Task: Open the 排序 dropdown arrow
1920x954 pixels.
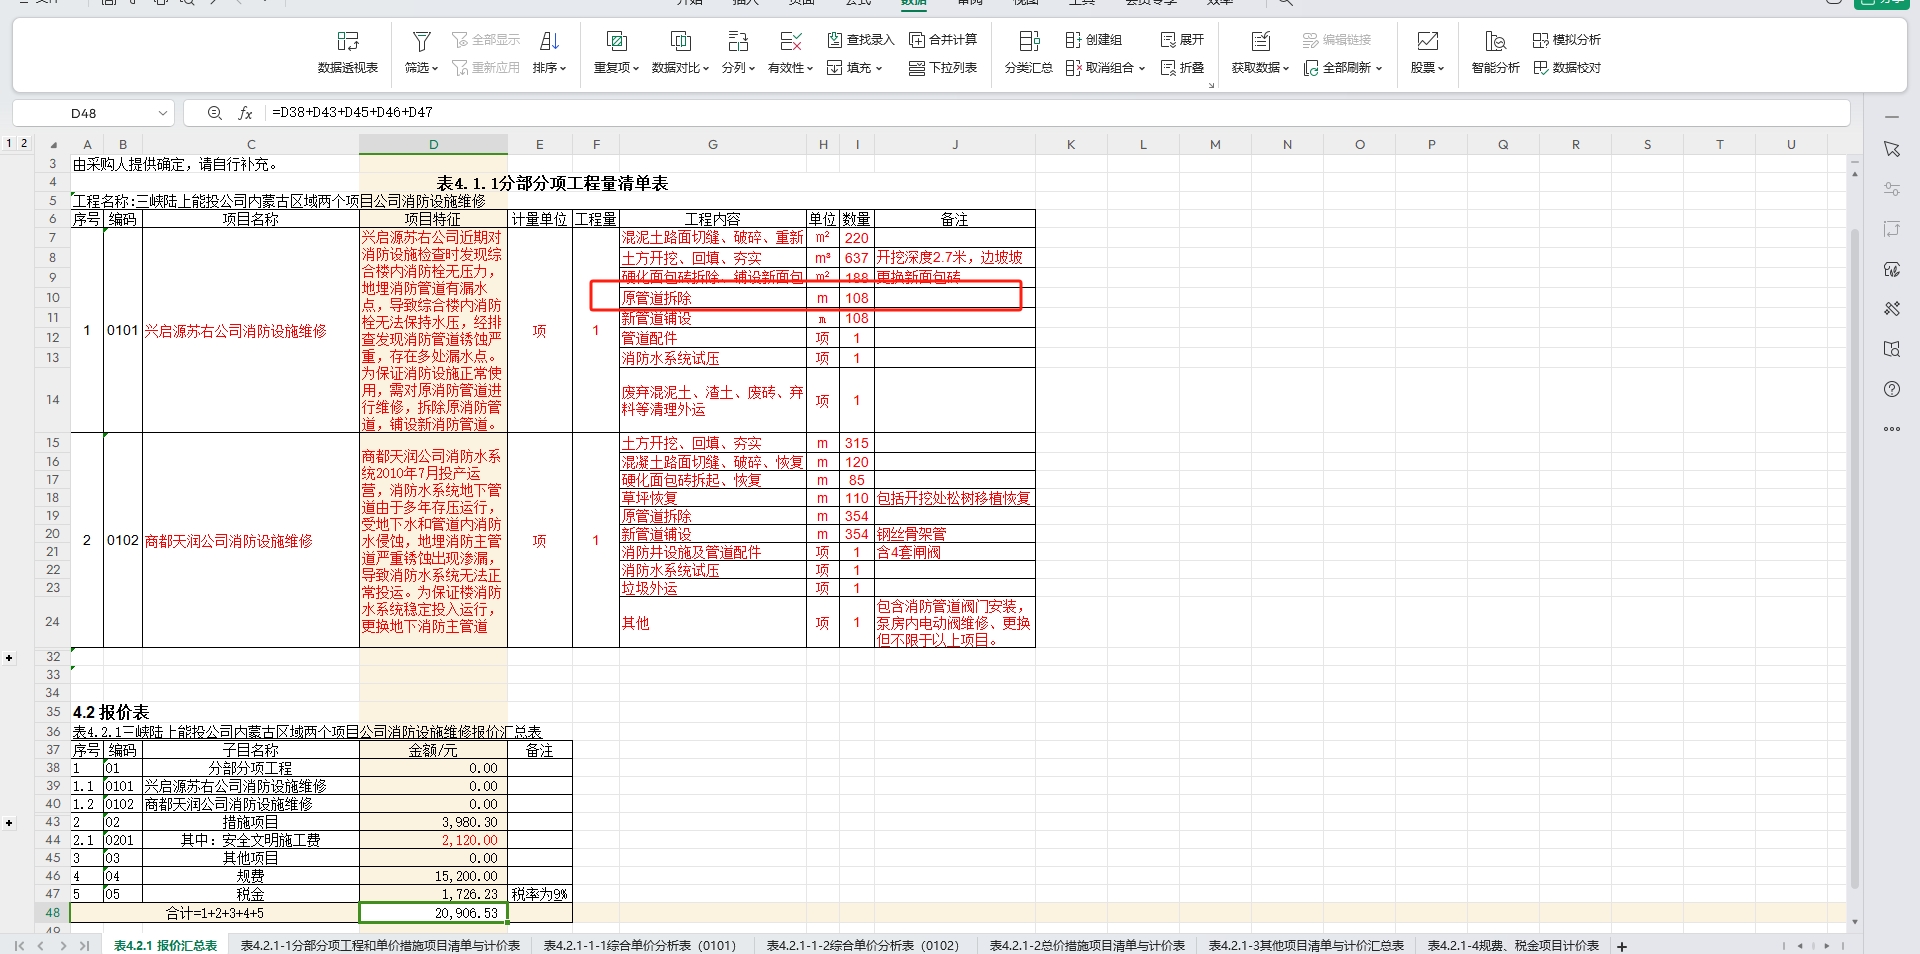Action: coord(563,69)
